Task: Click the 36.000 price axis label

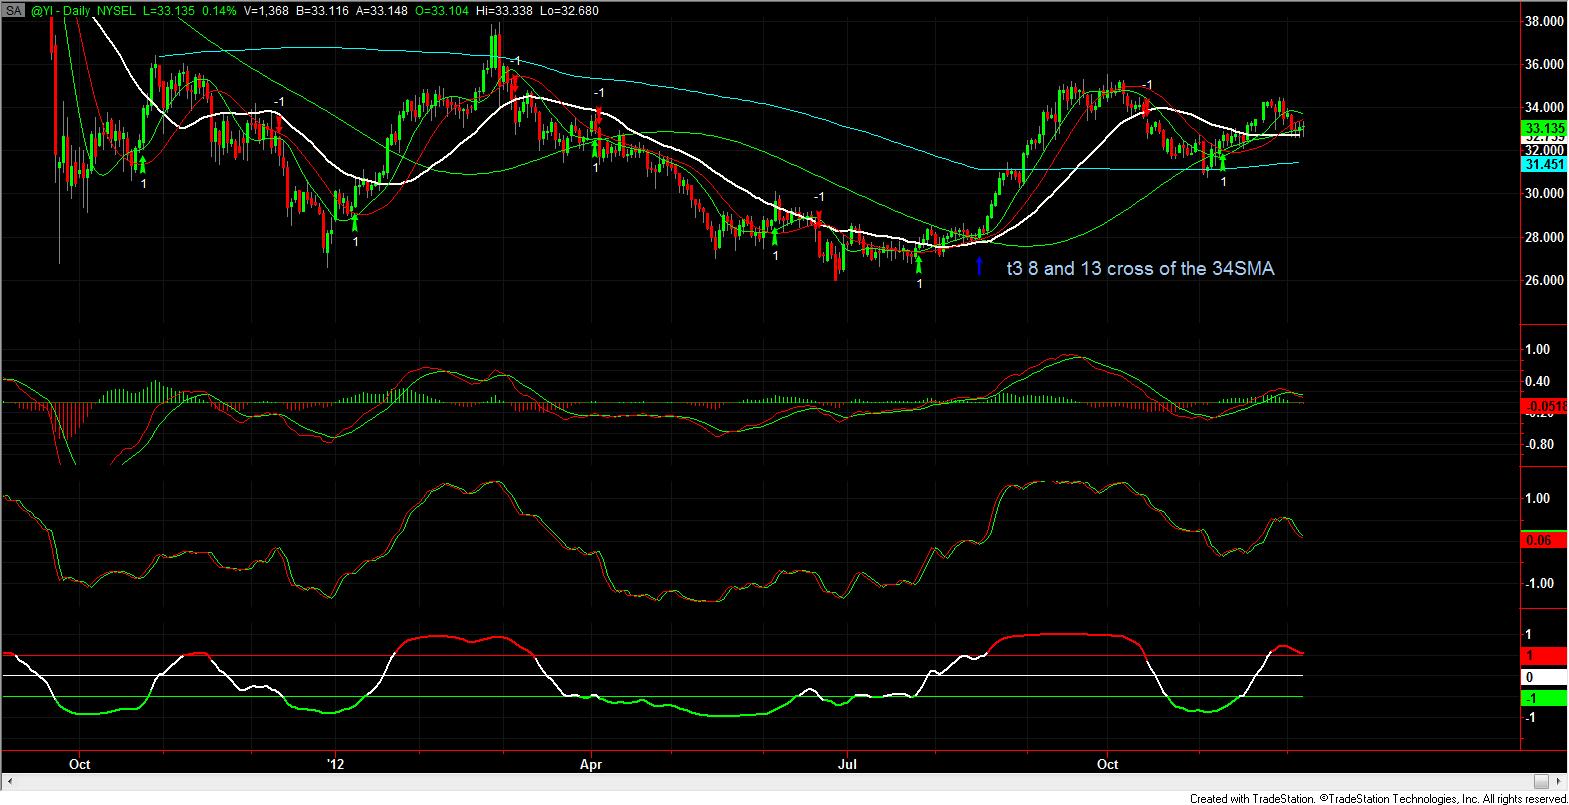Action: click(1543, 65)
